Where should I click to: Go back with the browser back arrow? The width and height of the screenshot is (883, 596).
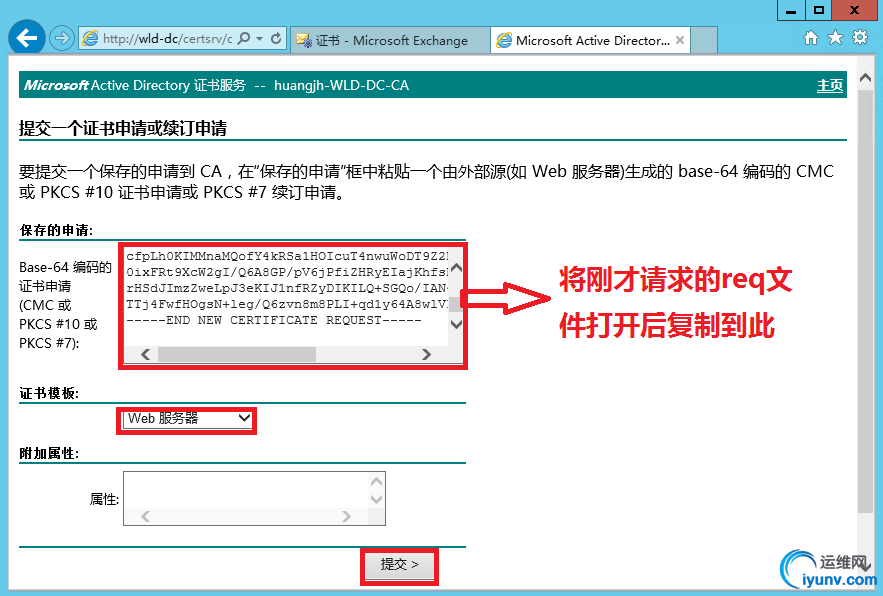[x=26, y=38]
